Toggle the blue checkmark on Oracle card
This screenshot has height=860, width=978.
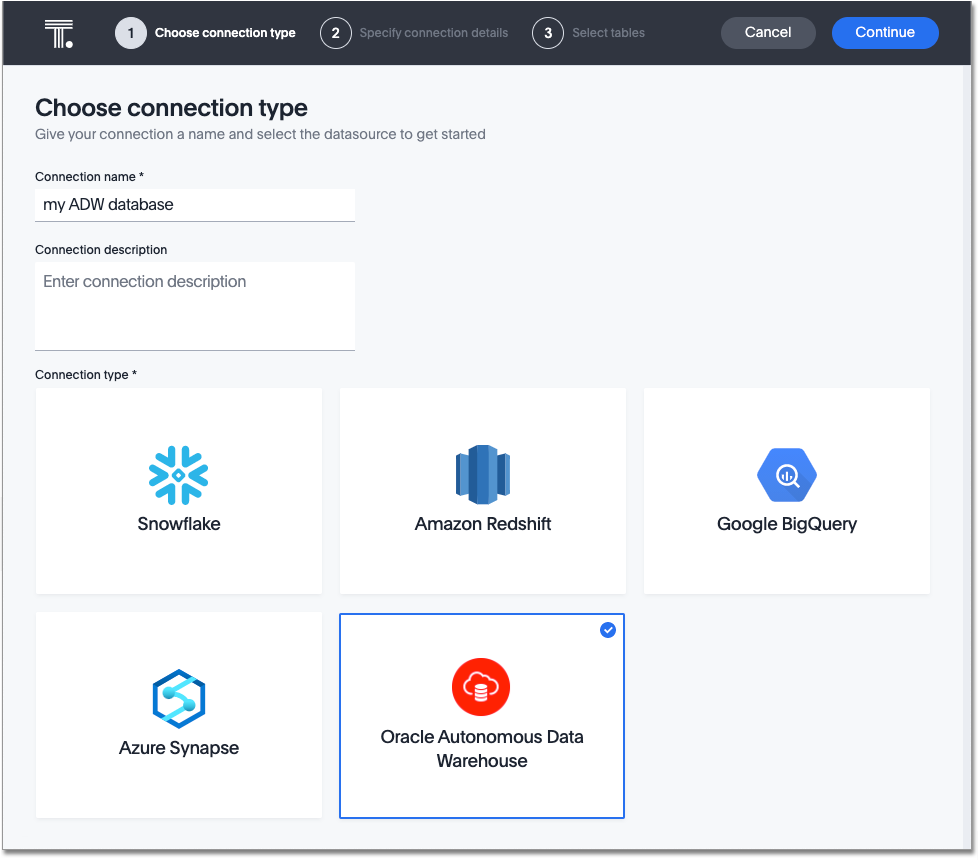click(x=608, y=630)
